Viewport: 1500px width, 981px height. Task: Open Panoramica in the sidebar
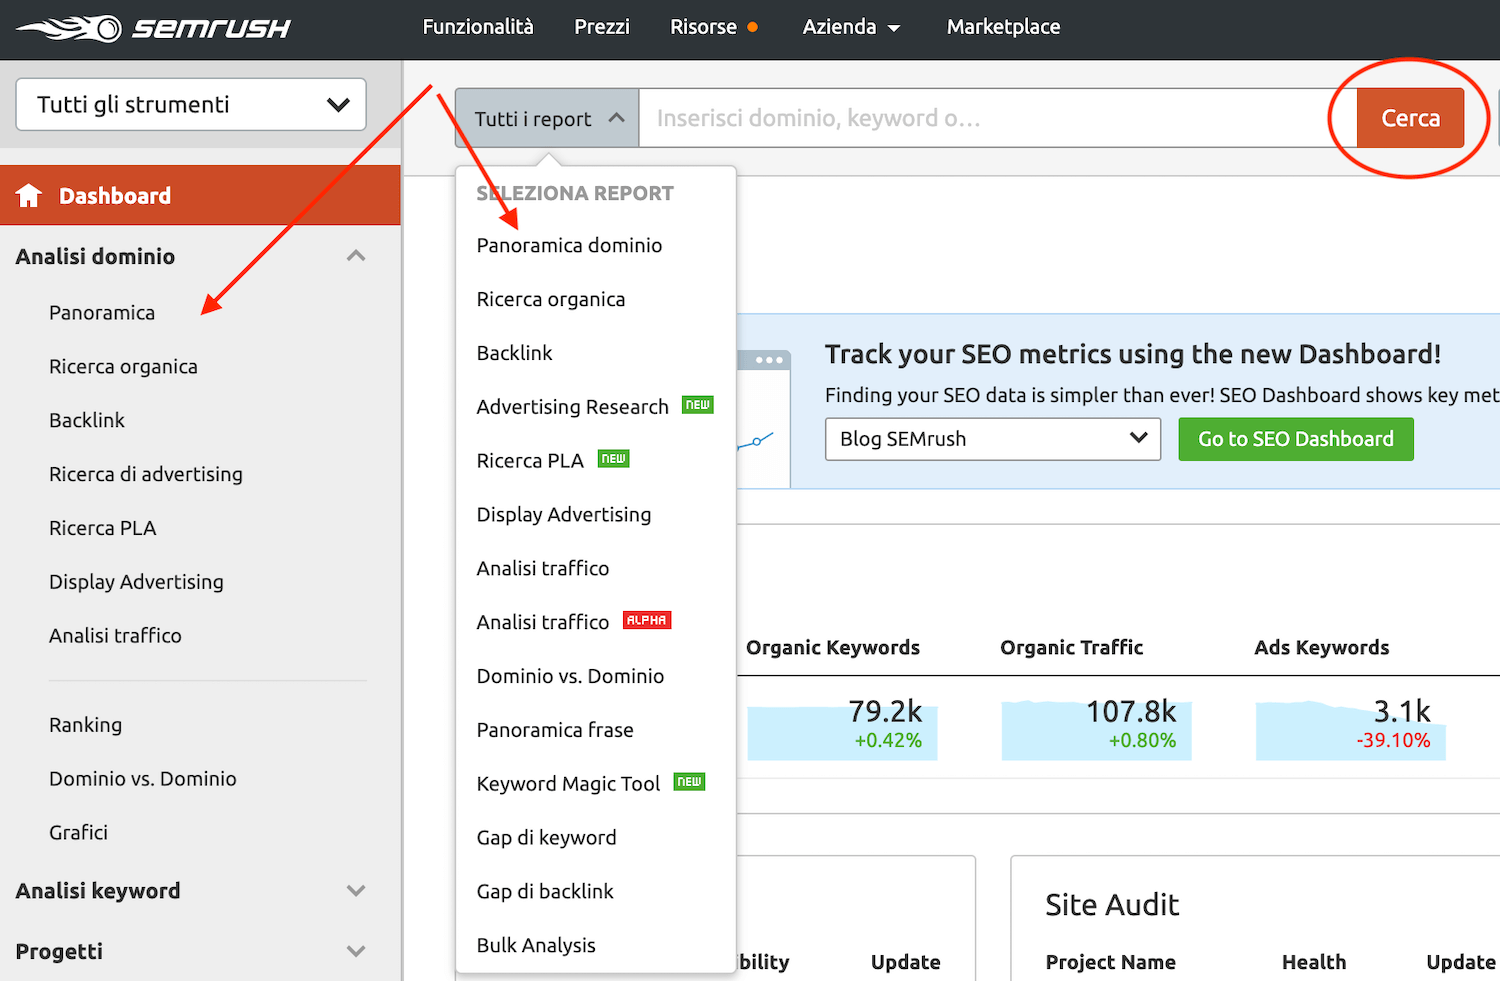[102, 313]
